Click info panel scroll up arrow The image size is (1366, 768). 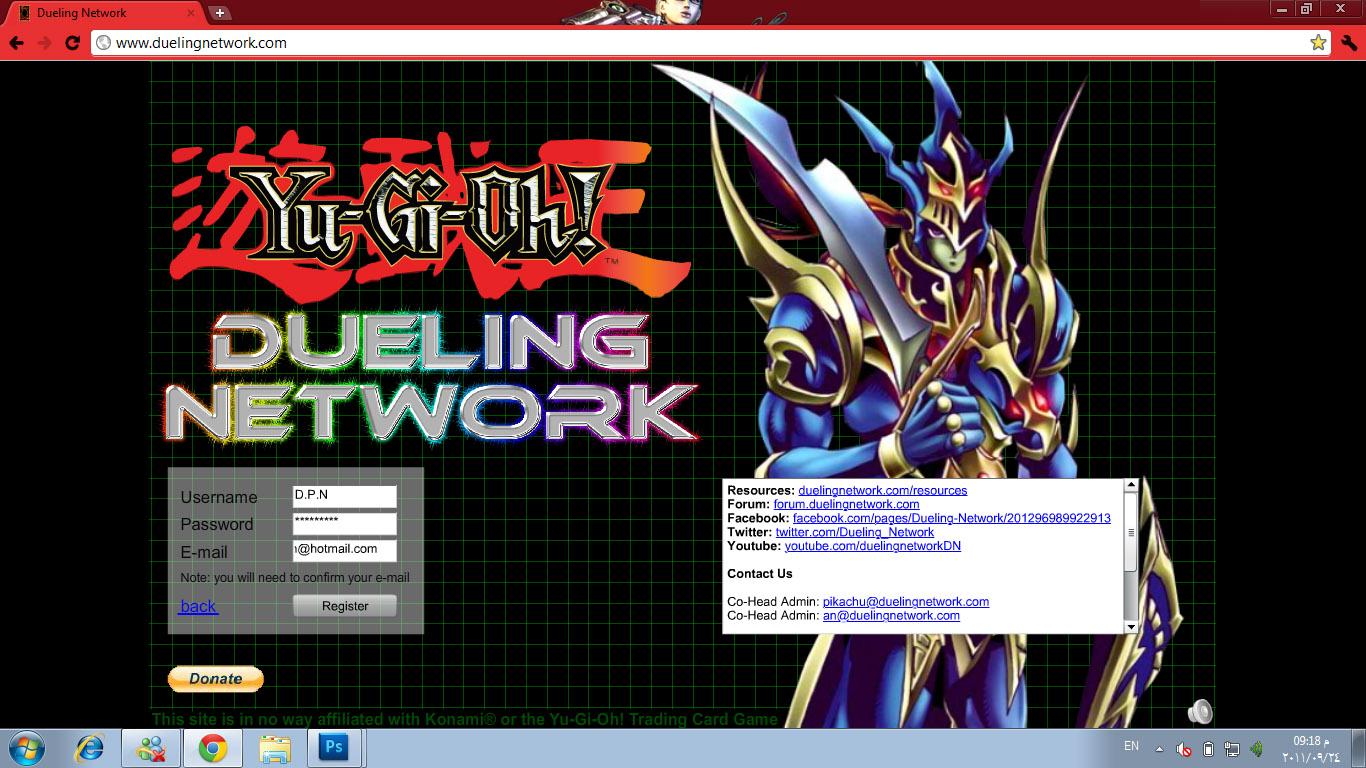(x=1131, y=486)
